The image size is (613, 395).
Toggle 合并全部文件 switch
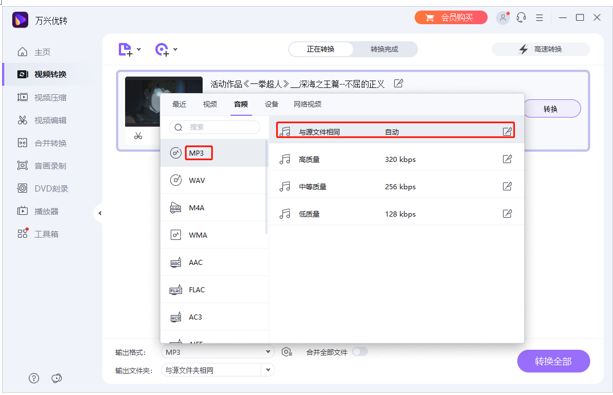360,352
